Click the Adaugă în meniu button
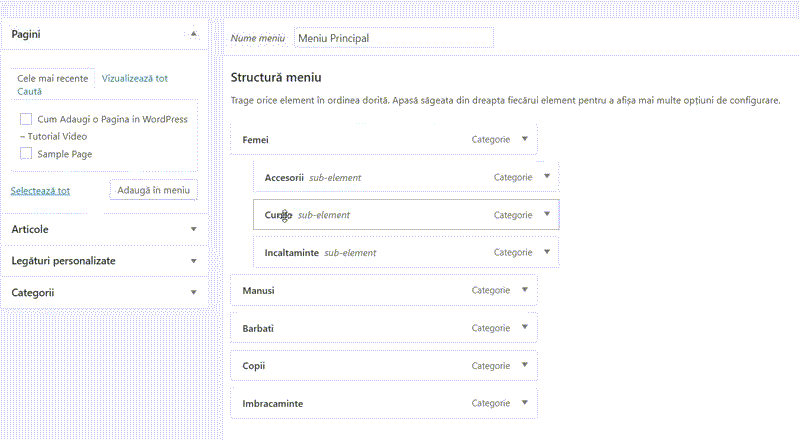800x440 pixels. click(x=153, y=189)
